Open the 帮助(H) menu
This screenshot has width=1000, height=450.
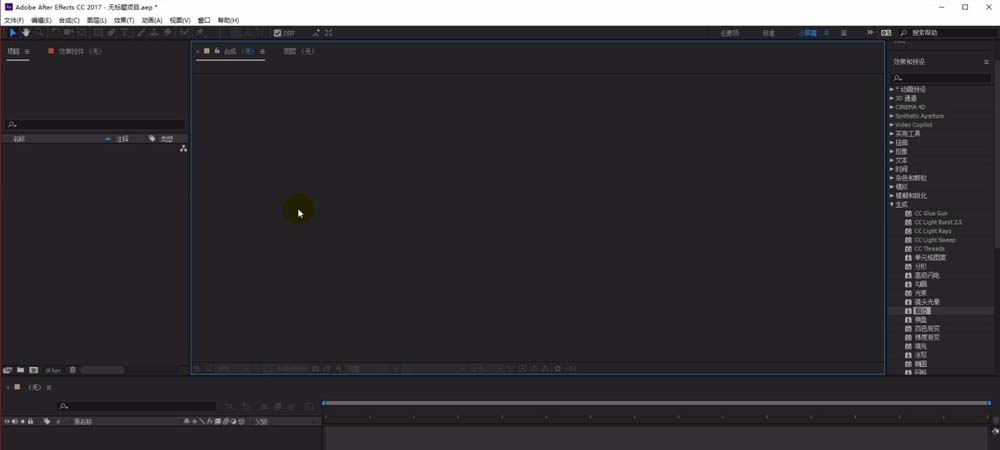[228, 20]
